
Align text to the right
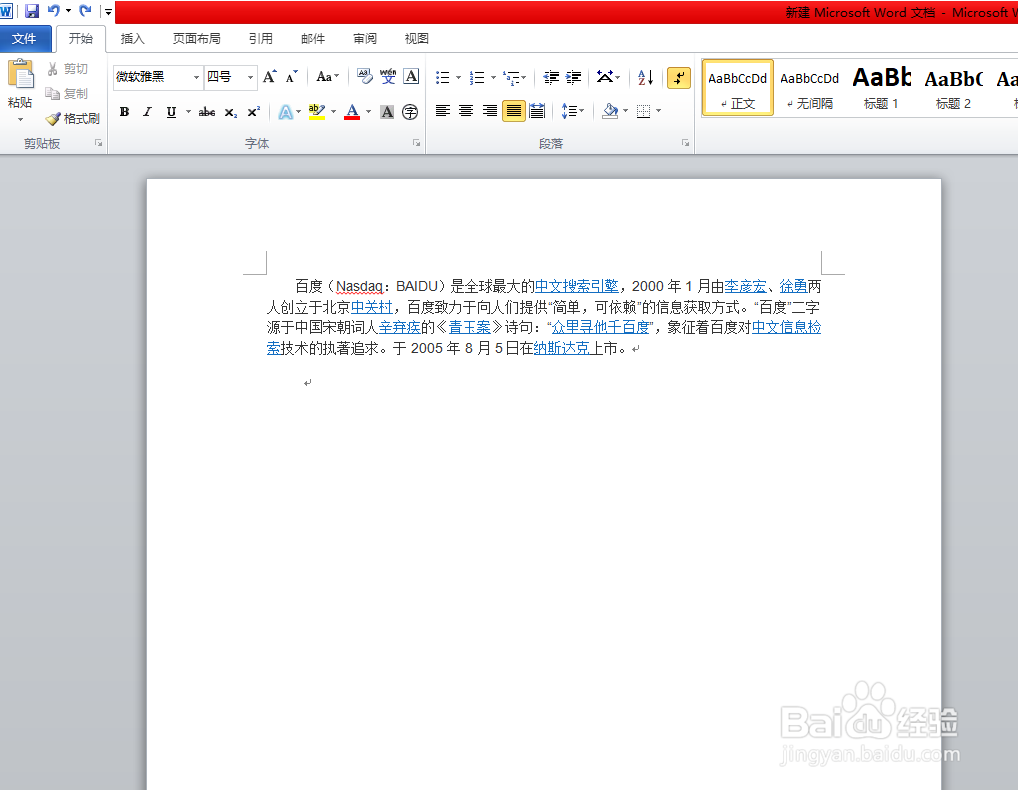coord(490,111)
